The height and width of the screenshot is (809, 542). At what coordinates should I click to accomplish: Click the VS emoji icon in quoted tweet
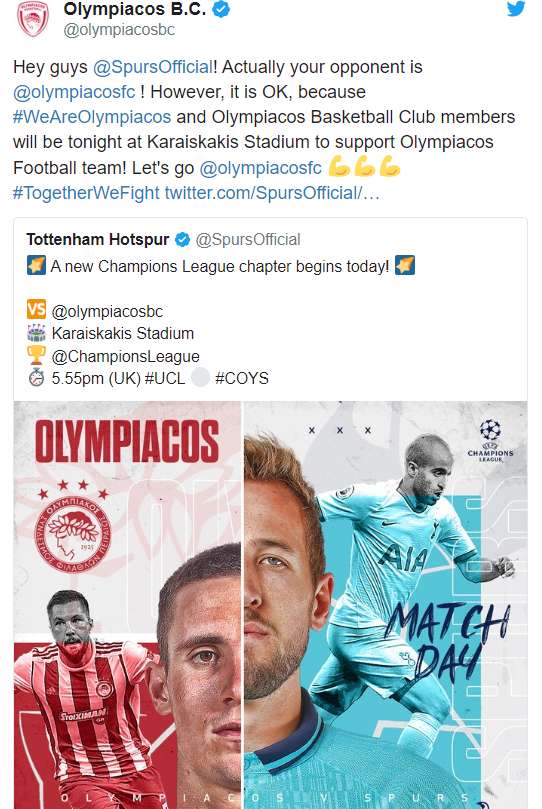(x=36, y=310)
